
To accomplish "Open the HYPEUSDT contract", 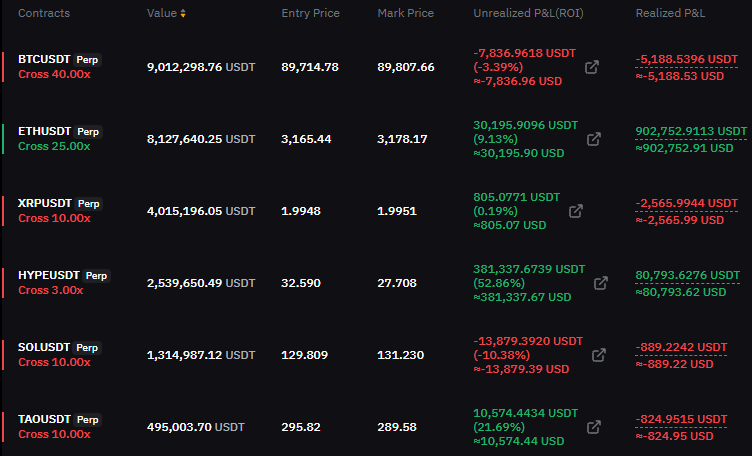I will pyautogui.click(x=48, y=275).
